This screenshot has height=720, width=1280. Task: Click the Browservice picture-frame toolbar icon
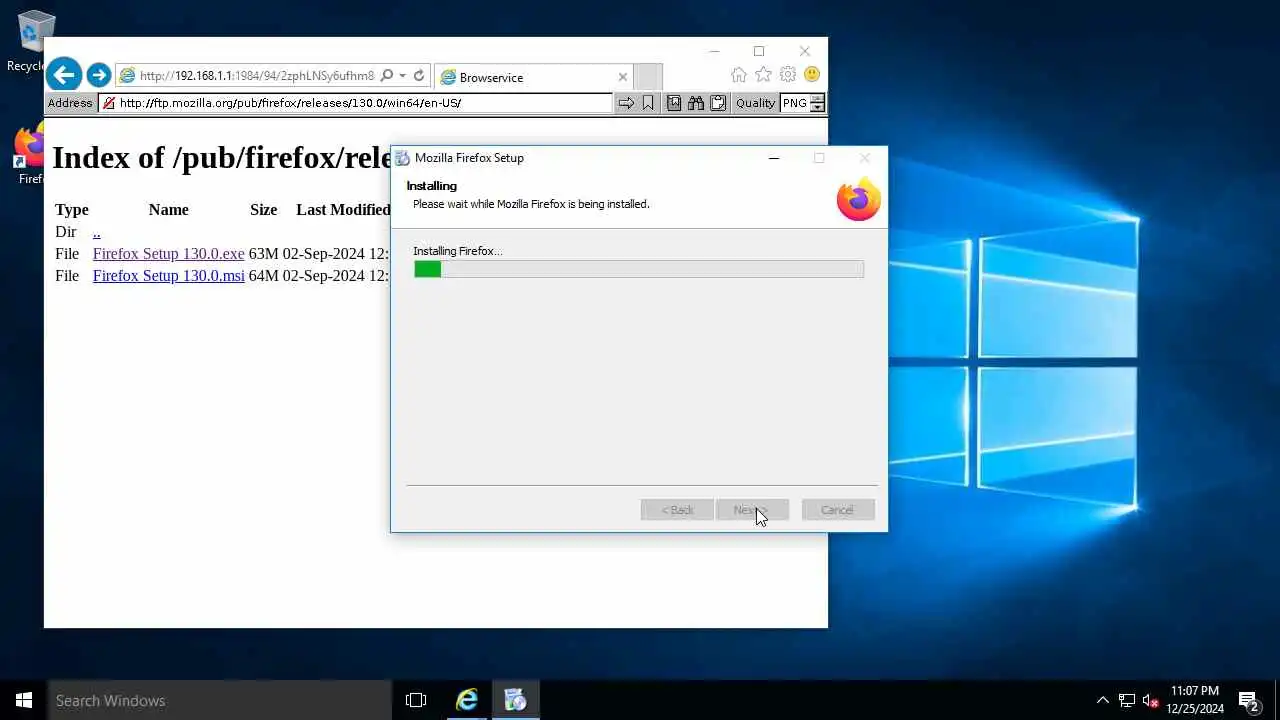(674, 103)
